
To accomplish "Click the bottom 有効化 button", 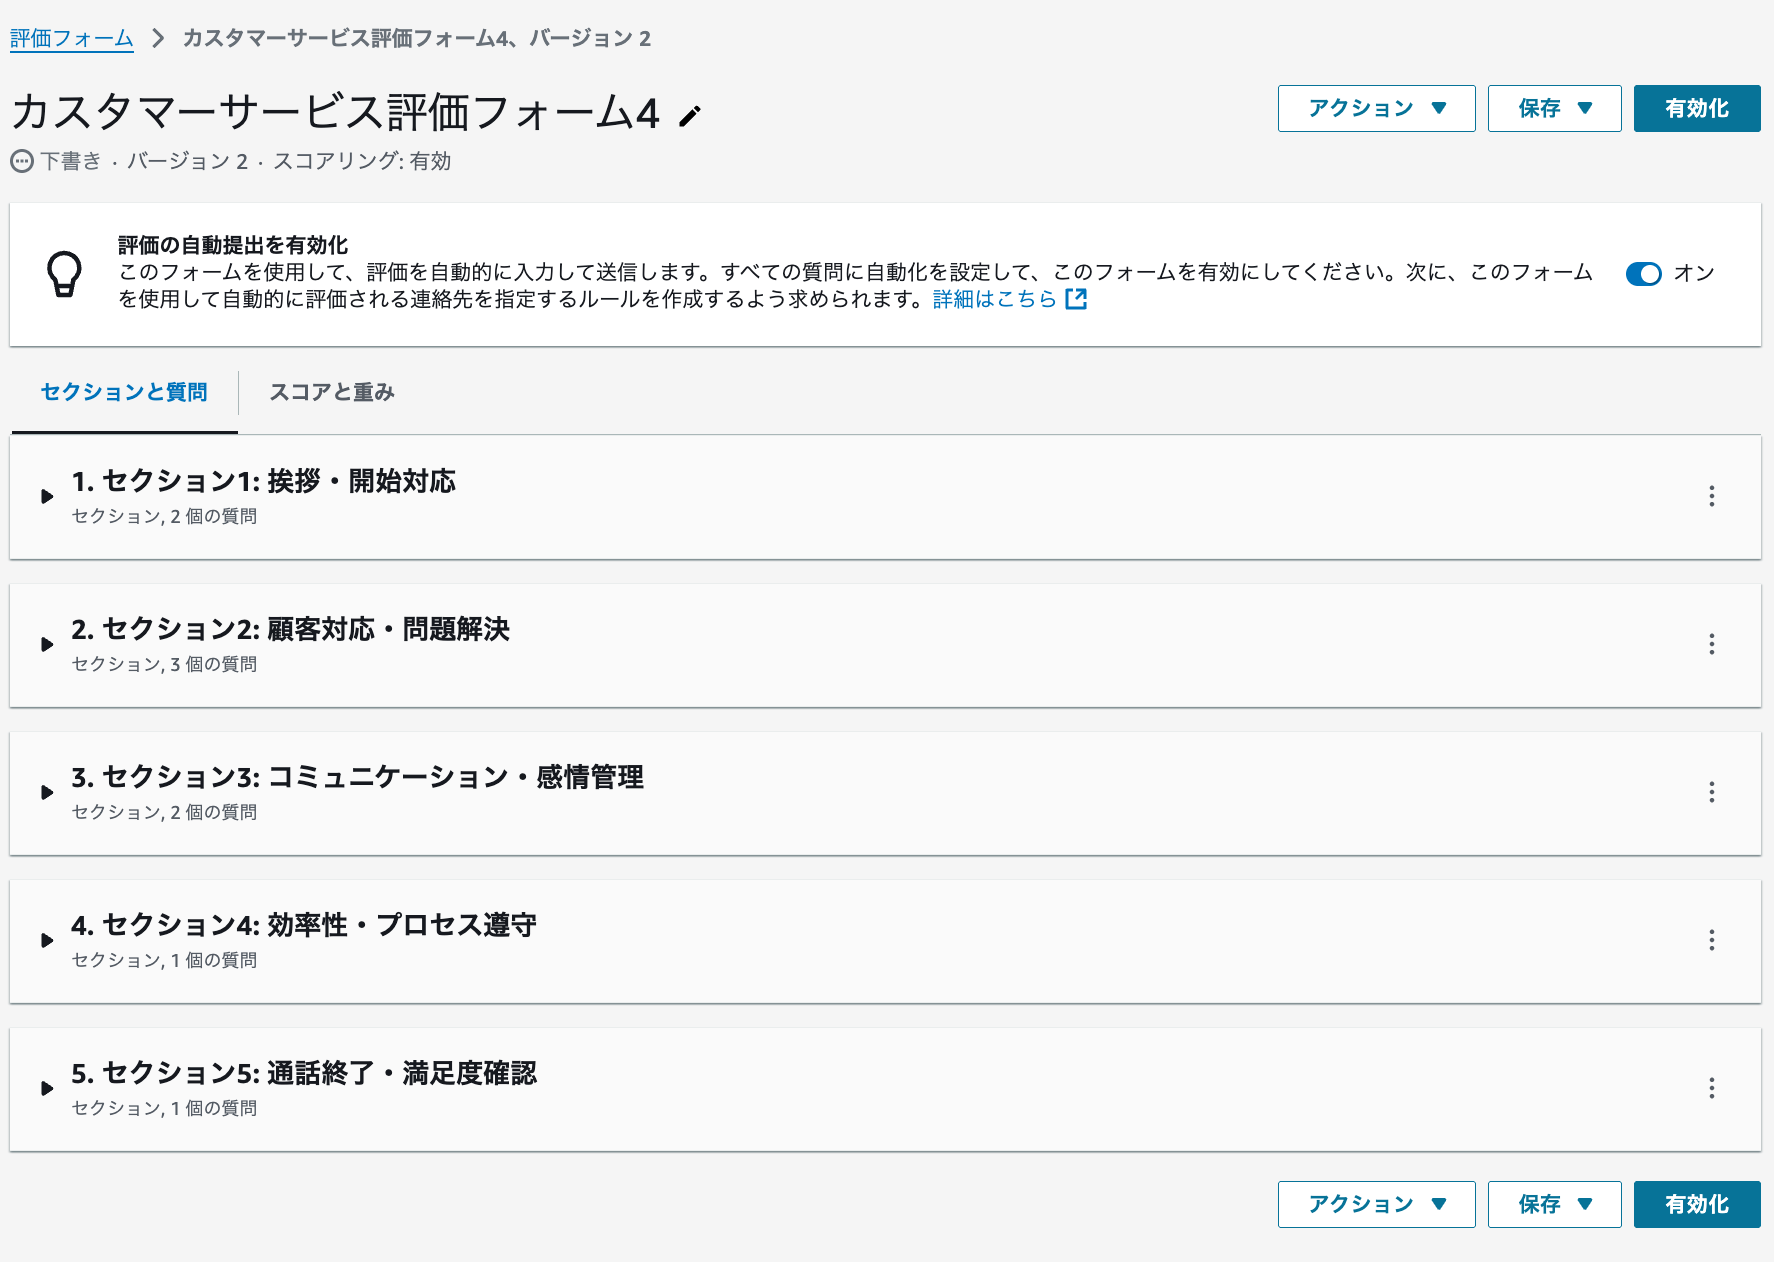I will pyautogui.click(x=1697, y=1204).
